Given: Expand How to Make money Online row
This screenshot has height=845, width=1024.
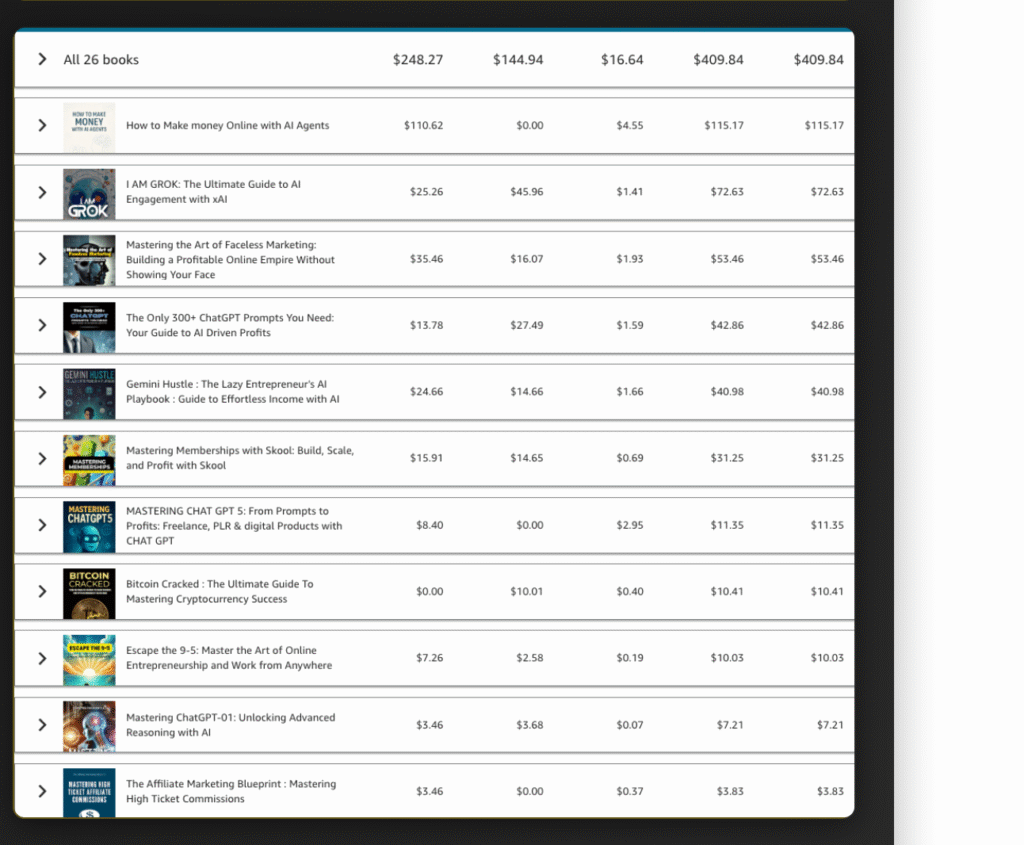Looking at the screenshot, I should 42,125.
